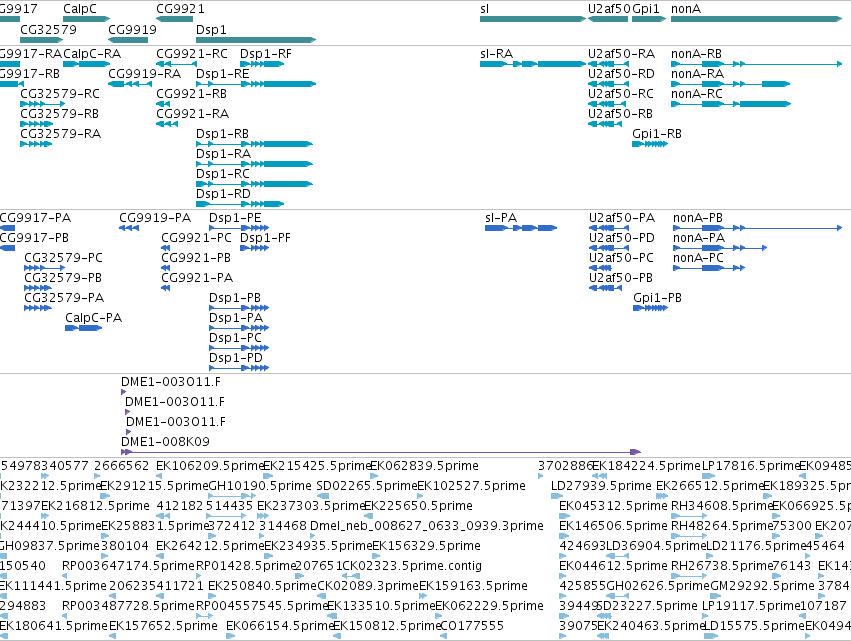Select transcript Dsp1-RD

coord(240,204)
